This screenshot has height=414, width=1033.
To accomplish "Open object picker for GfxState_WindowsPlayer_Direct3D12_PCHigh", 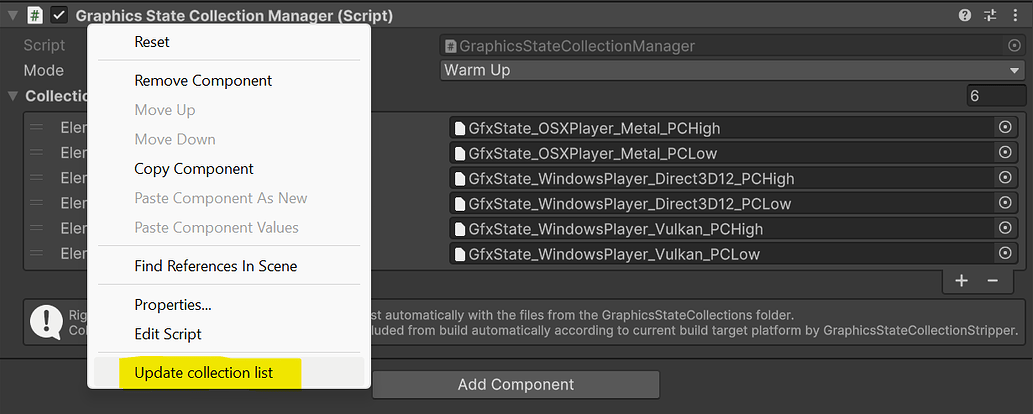I will point(1006,178).
